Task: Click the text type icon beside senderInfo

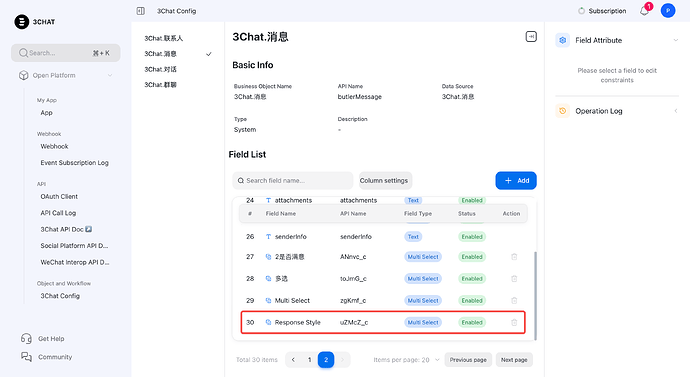Action: tap(268, 237)
